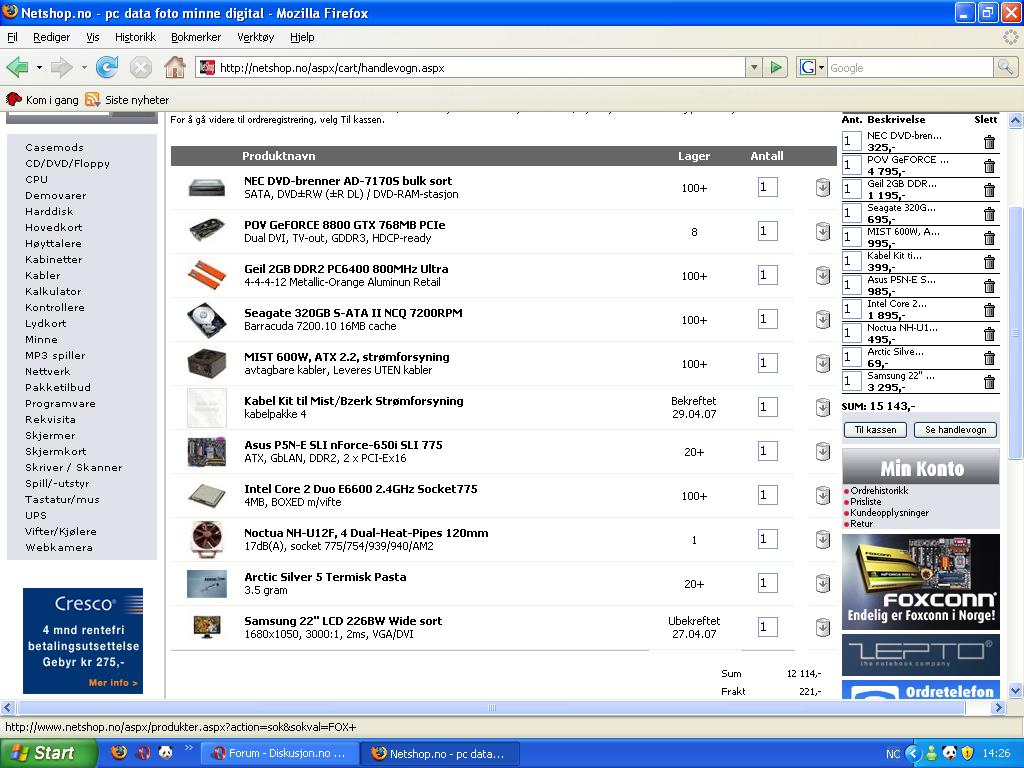Open Back button history dropdown

pos(39,67)
